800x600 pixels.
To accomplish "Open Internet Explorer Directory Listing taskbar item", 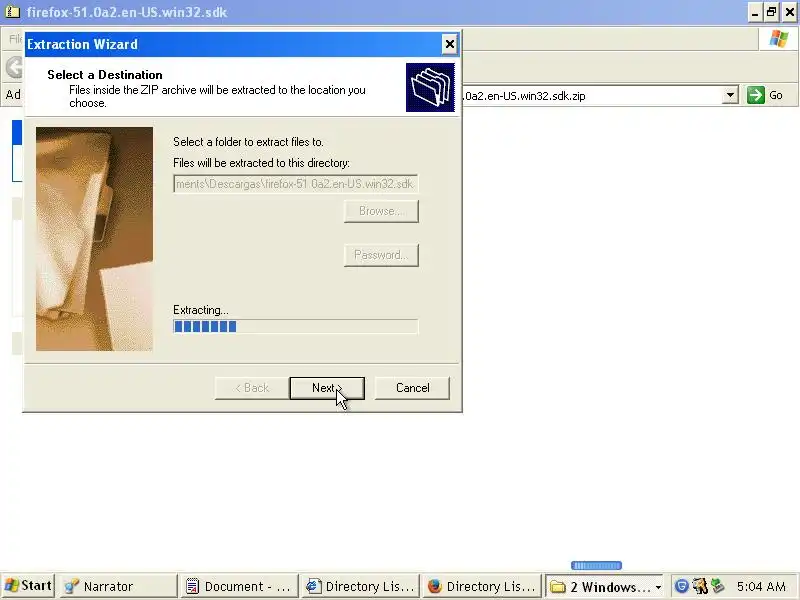I will click(360, 586).
